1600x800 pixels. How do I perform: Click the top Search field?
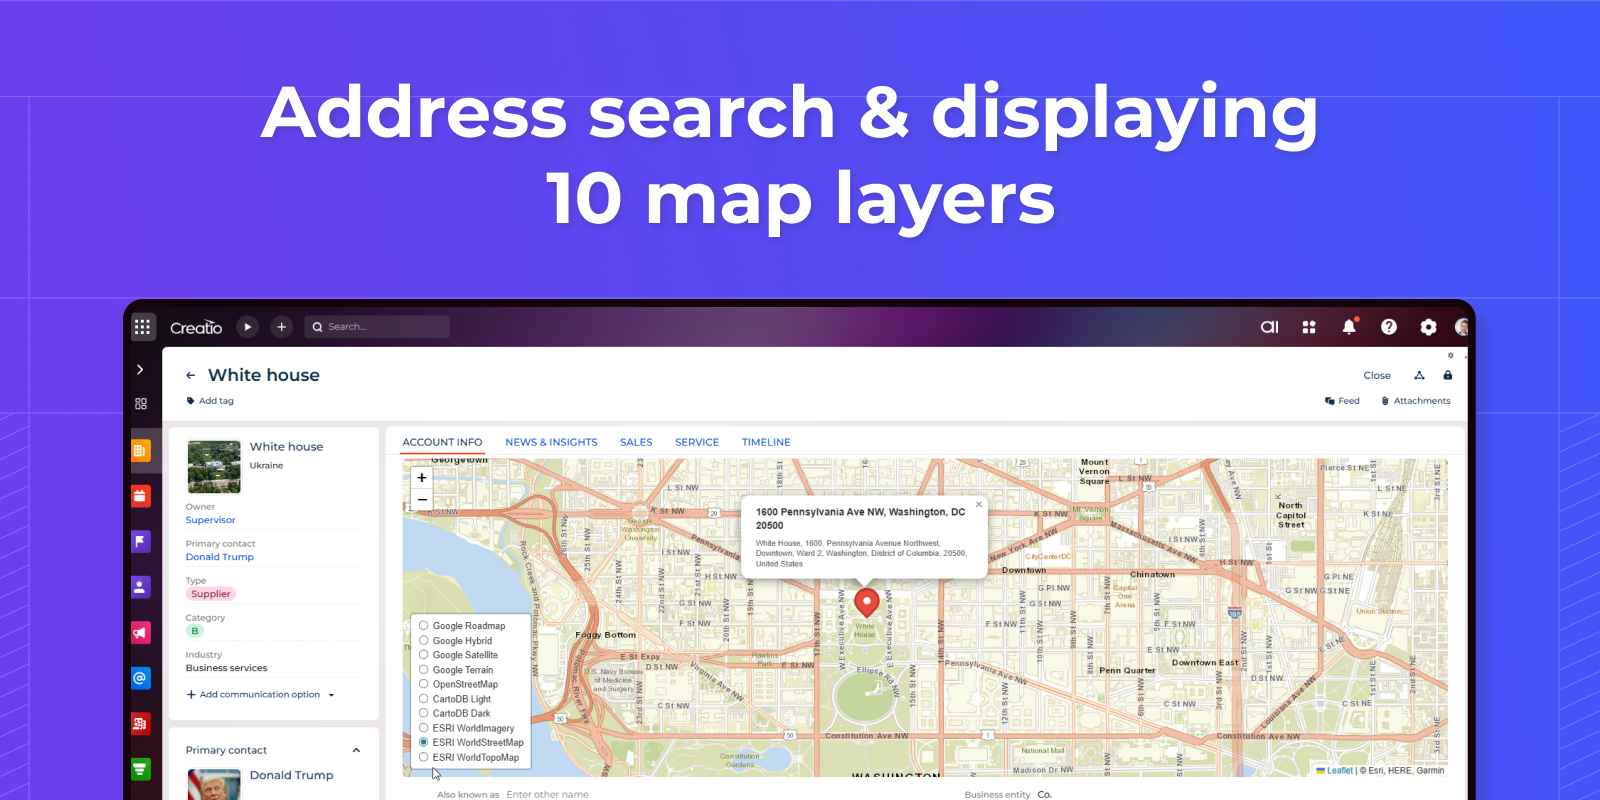coord(377,327)
